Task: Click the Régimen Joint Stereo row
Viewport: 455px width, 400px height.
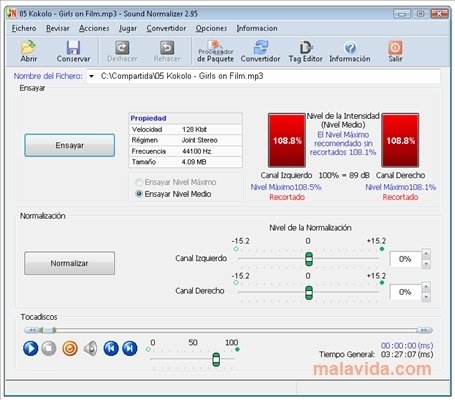Action: pos(185,140)
